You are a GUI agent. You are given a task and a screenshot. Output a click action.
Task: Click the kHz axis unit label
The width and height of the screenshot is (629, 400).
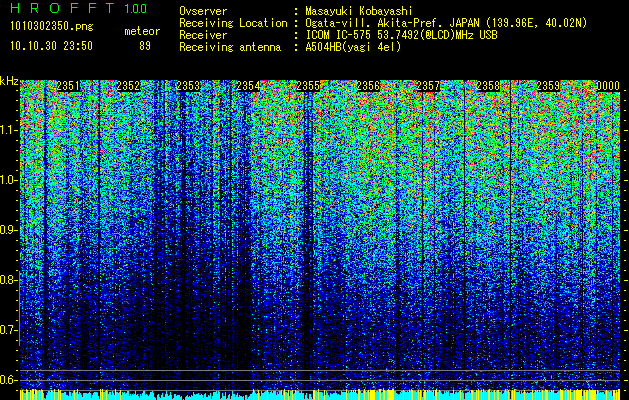pos(9,81)
